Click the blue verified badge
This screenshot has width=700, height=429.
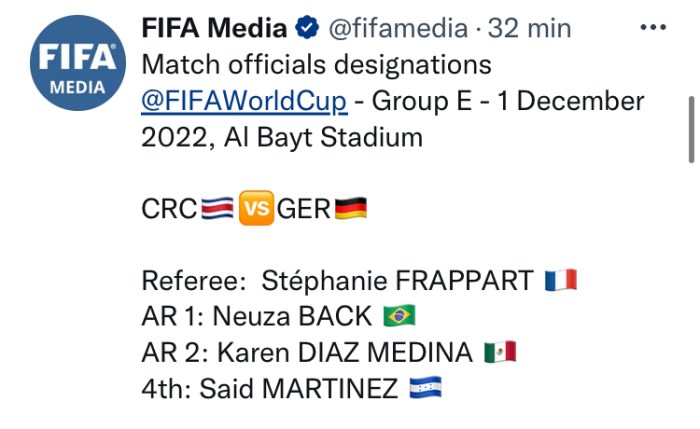[x=309, y=28]
